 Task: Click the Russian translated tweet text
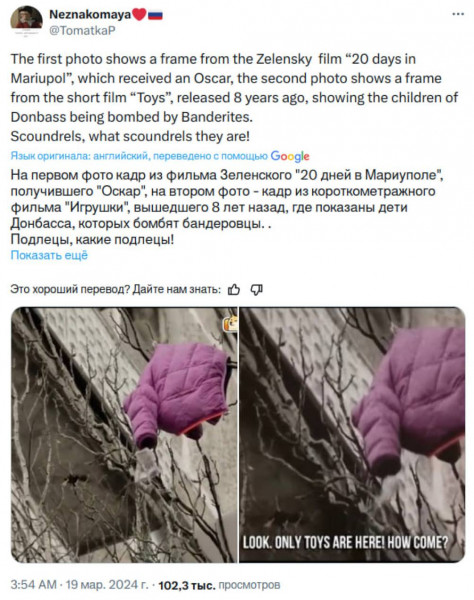tap(227, 207)
